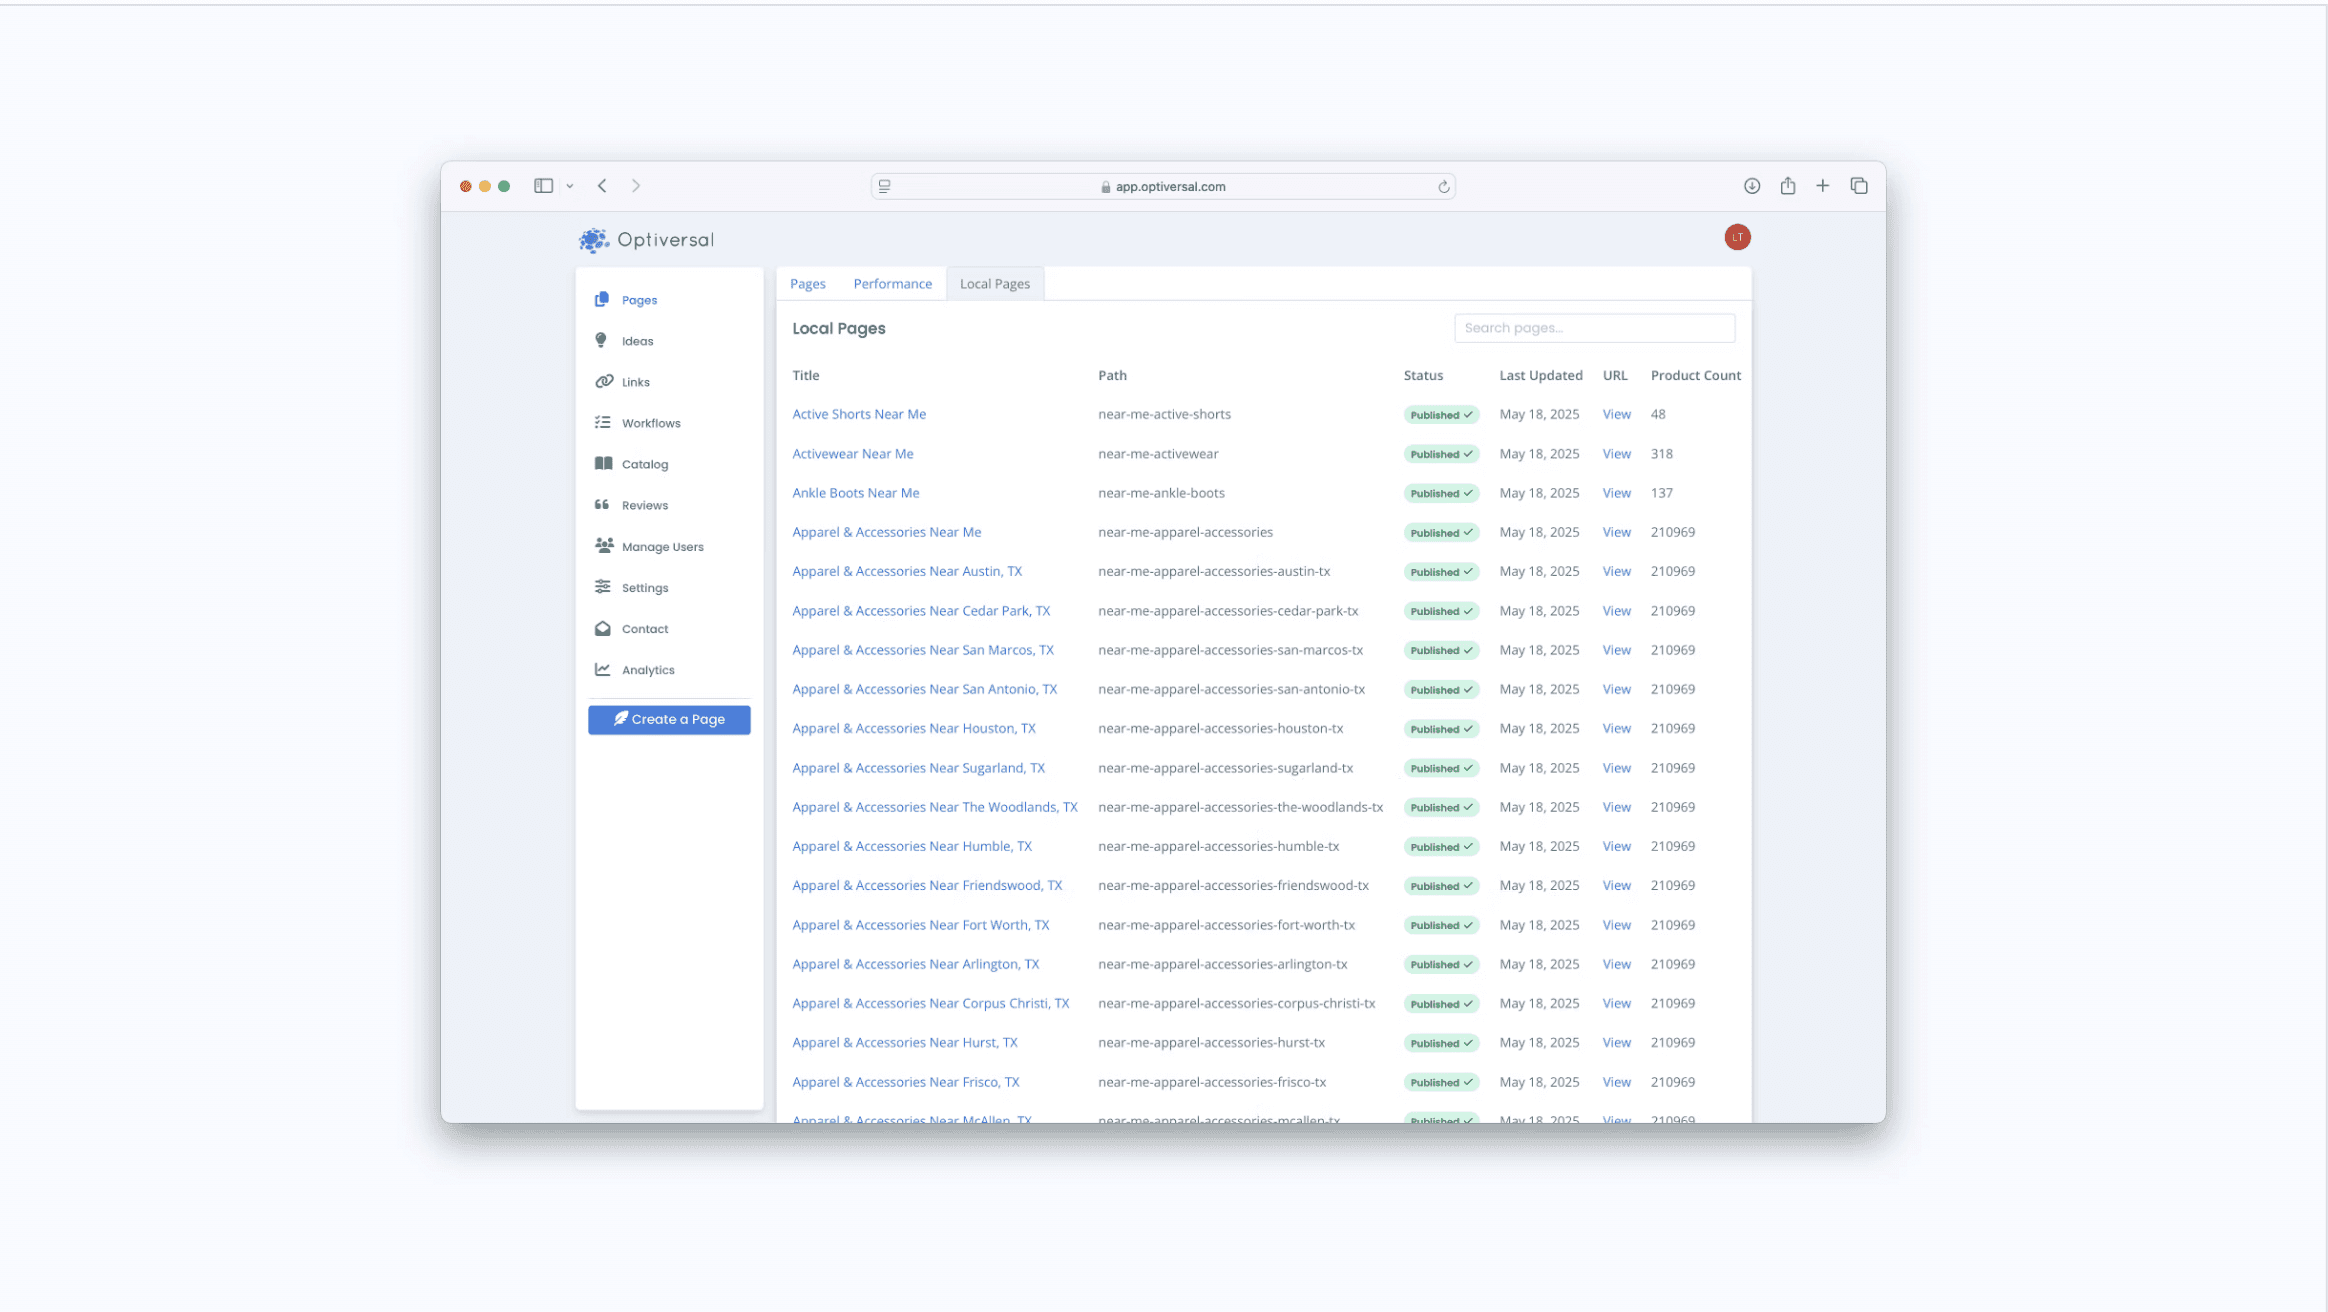The height and width of the screenshot is (1312, 2328).
Task: Select path near-me-apparel-accessories-sugarland-tx
Action: [x=1225, y=768]
